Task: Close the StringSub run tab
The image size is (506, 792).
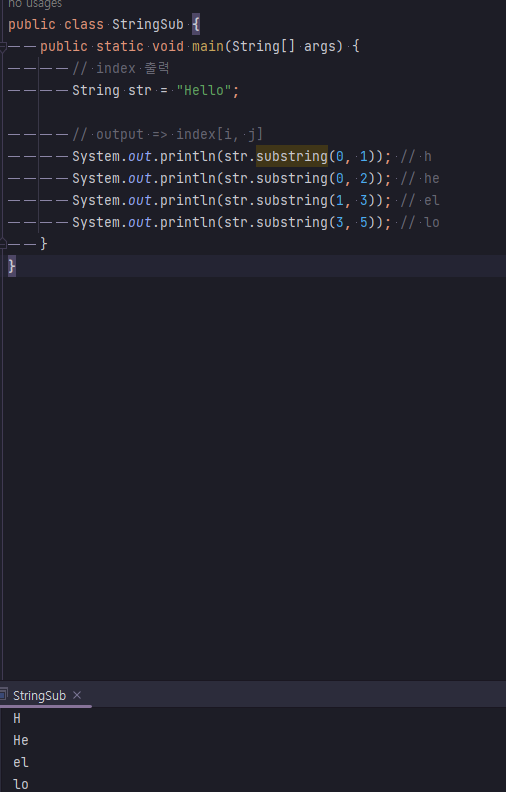Action: [x=77, y=696]
